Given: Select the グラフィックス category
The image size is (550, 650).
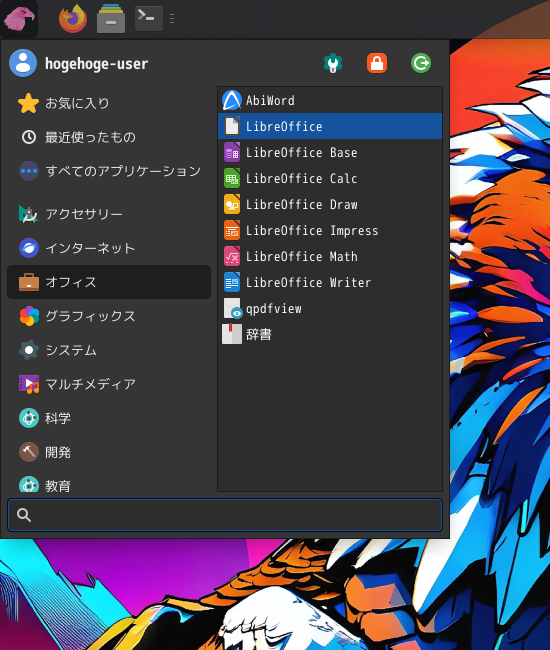Looking at the screenshot, I should 109,316.
